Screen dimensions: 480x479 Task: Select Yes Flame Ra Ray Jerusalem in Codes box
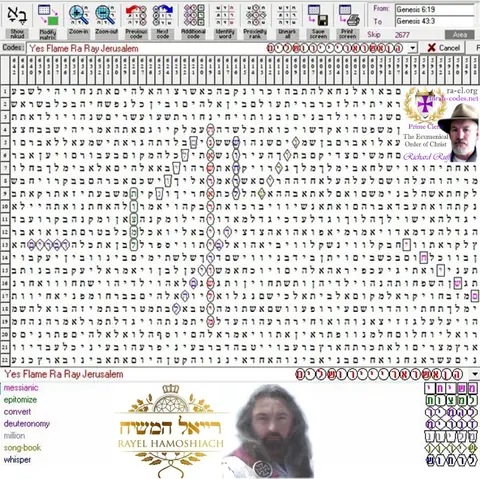coord(84,48)
